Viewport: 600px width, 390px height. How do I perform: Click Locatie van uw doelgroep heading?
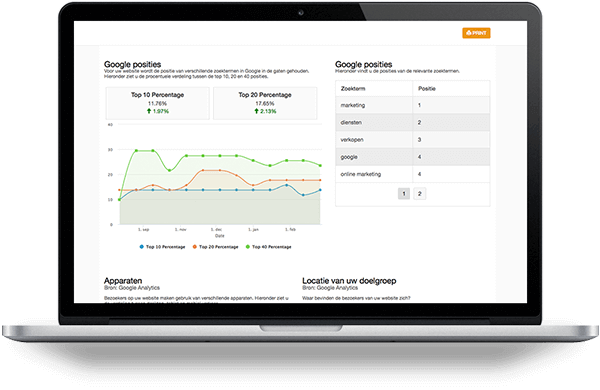tap(349, 281)
